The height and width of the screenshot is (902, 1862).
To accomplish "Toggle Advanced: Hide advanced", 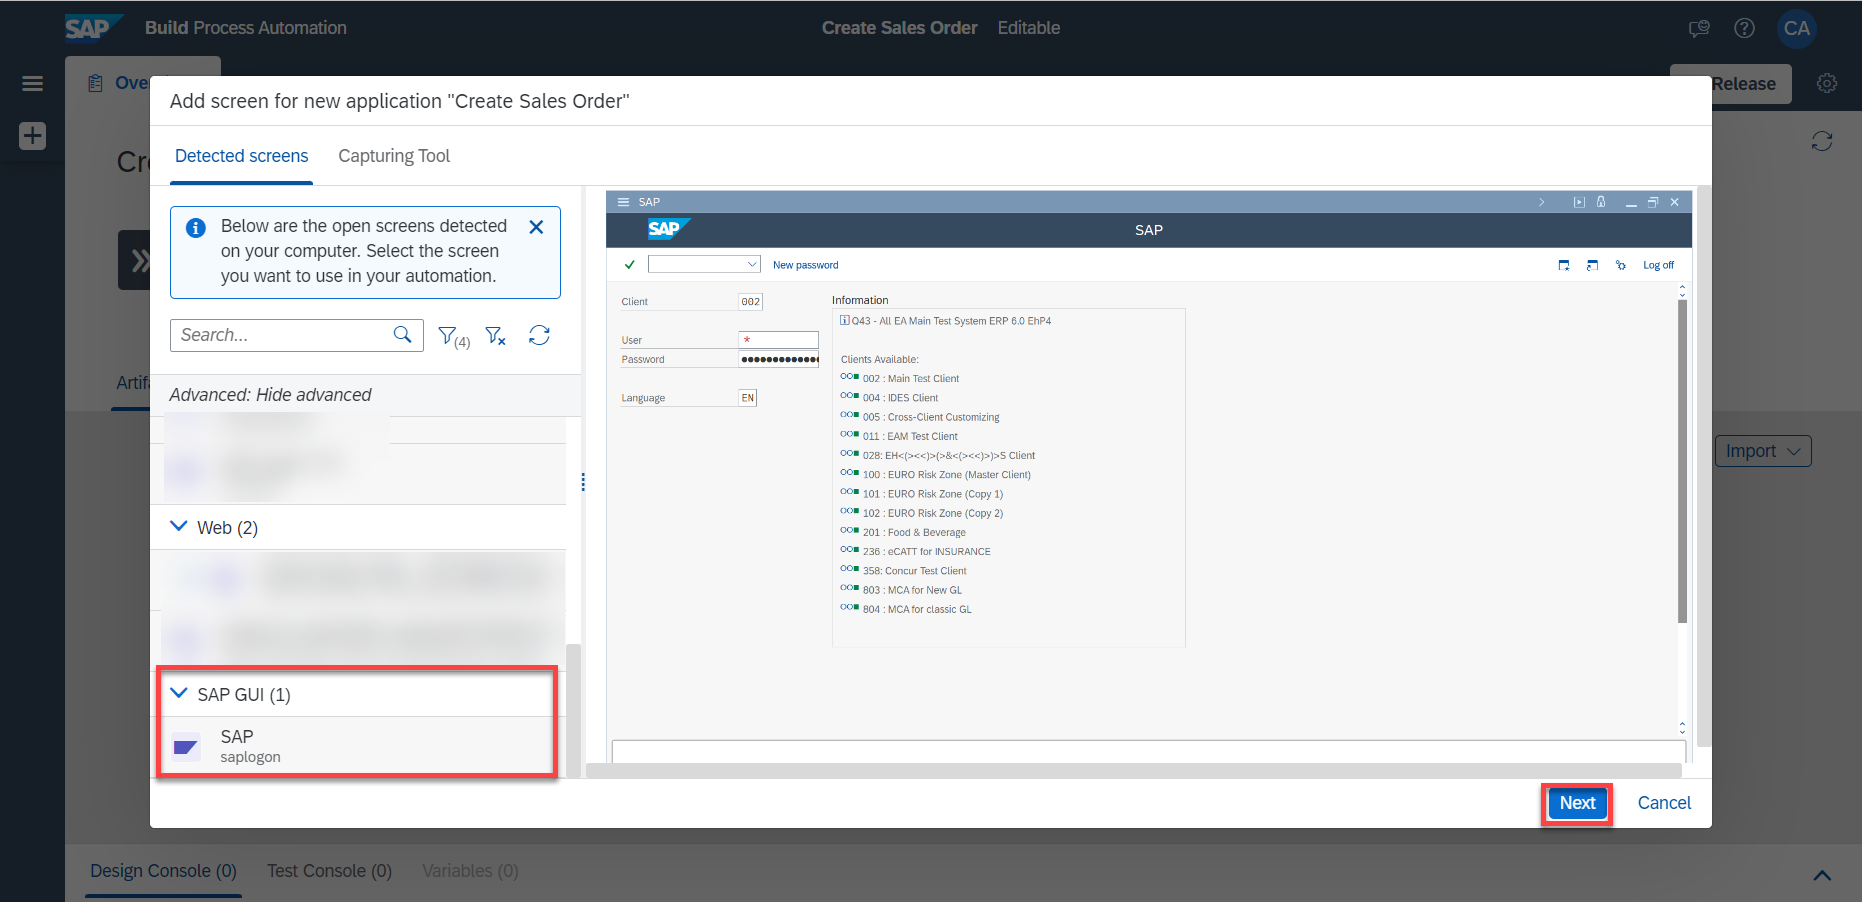I will (270, 395).
